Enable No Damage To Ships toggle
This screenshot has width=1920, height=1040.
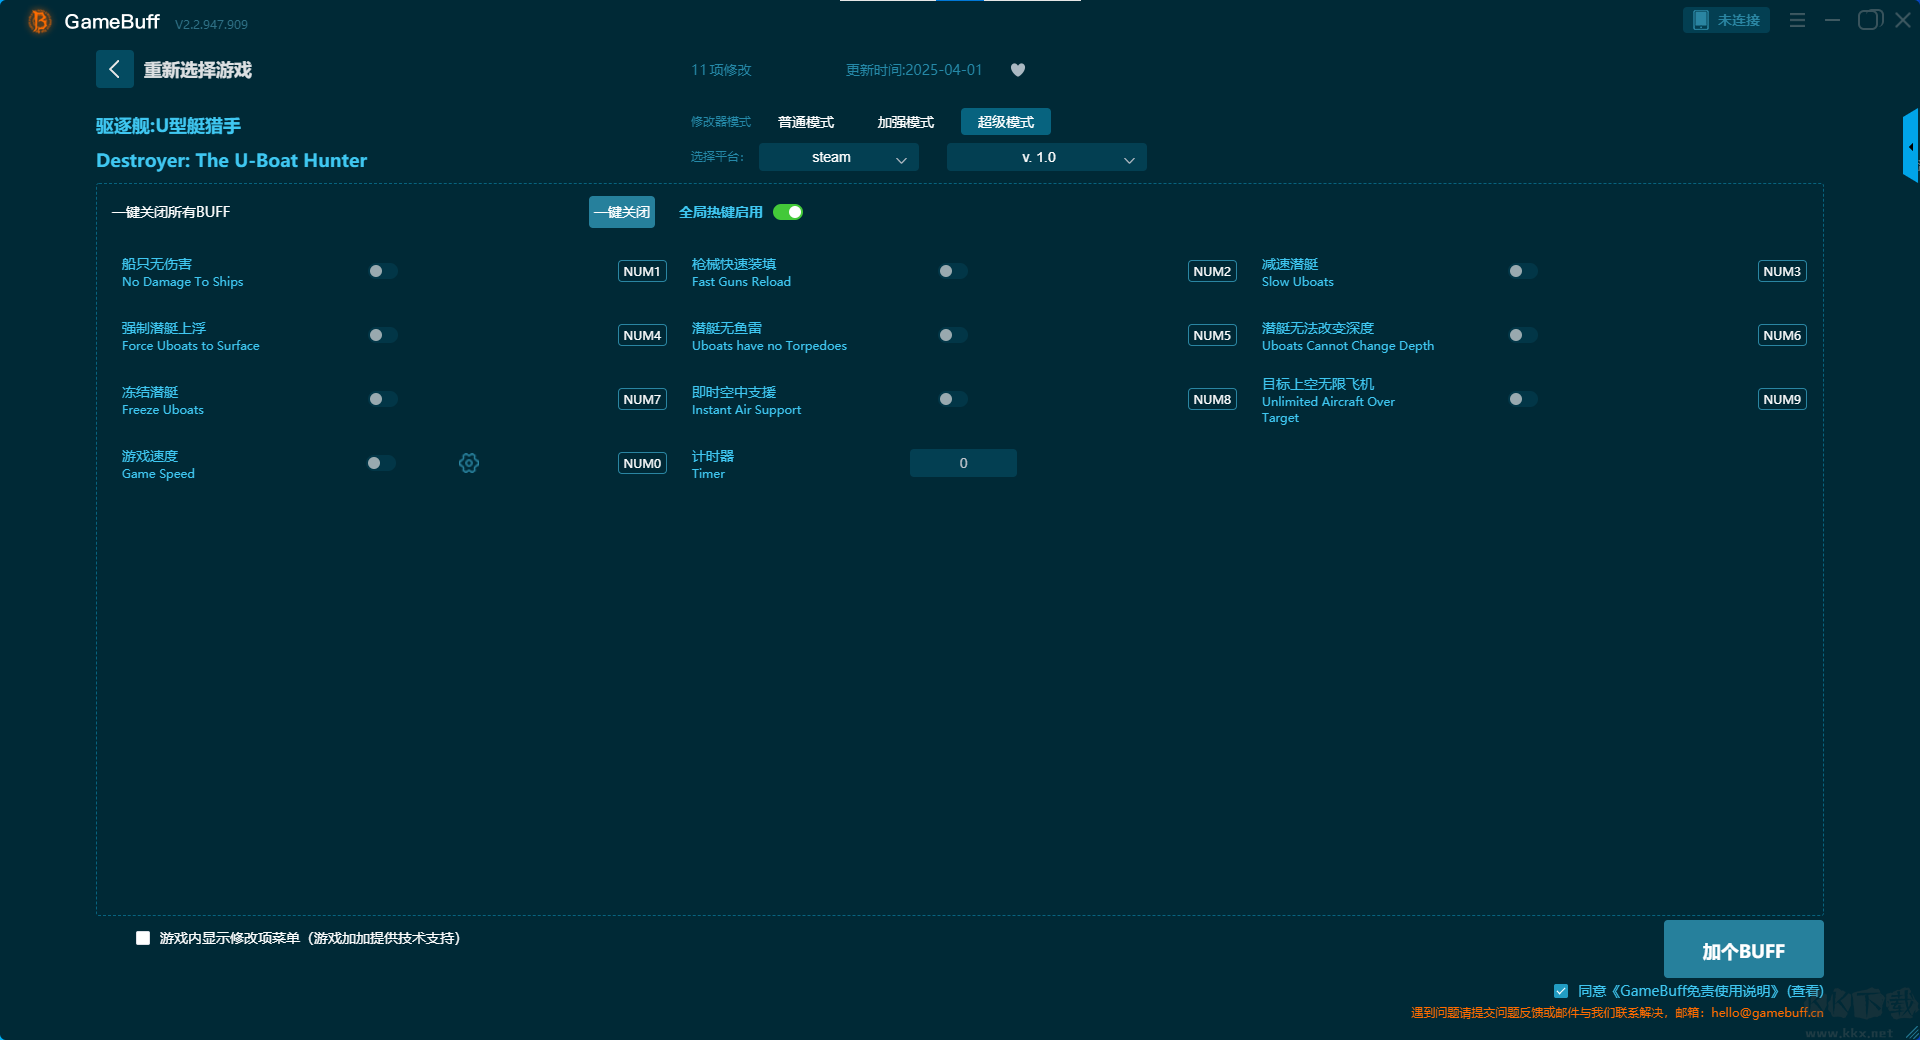tap(382, 271)
